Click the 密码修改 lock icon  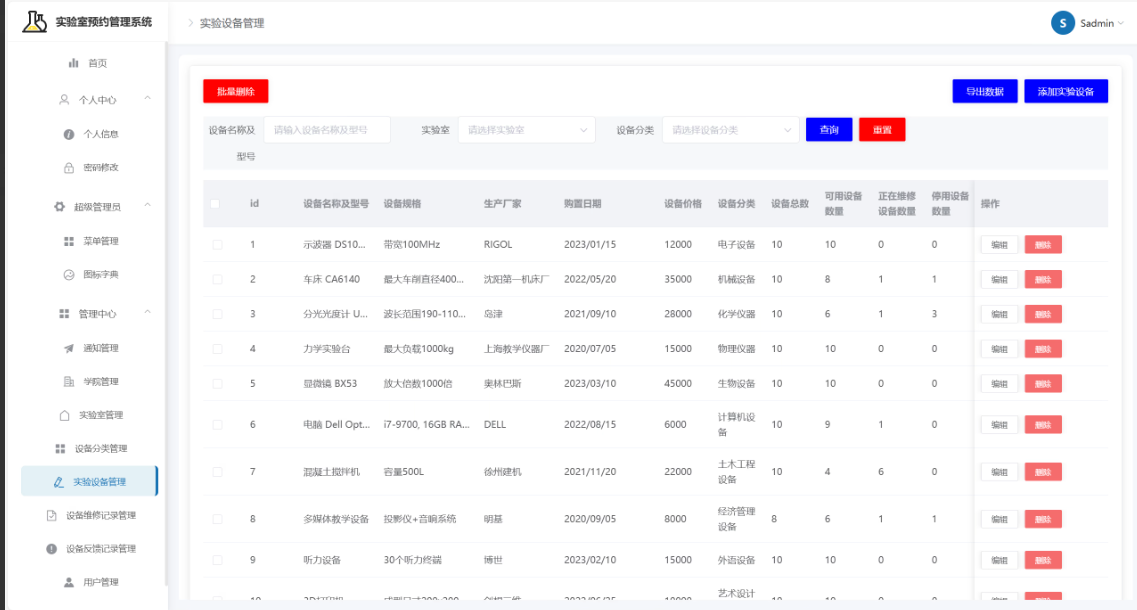(69, 168)
